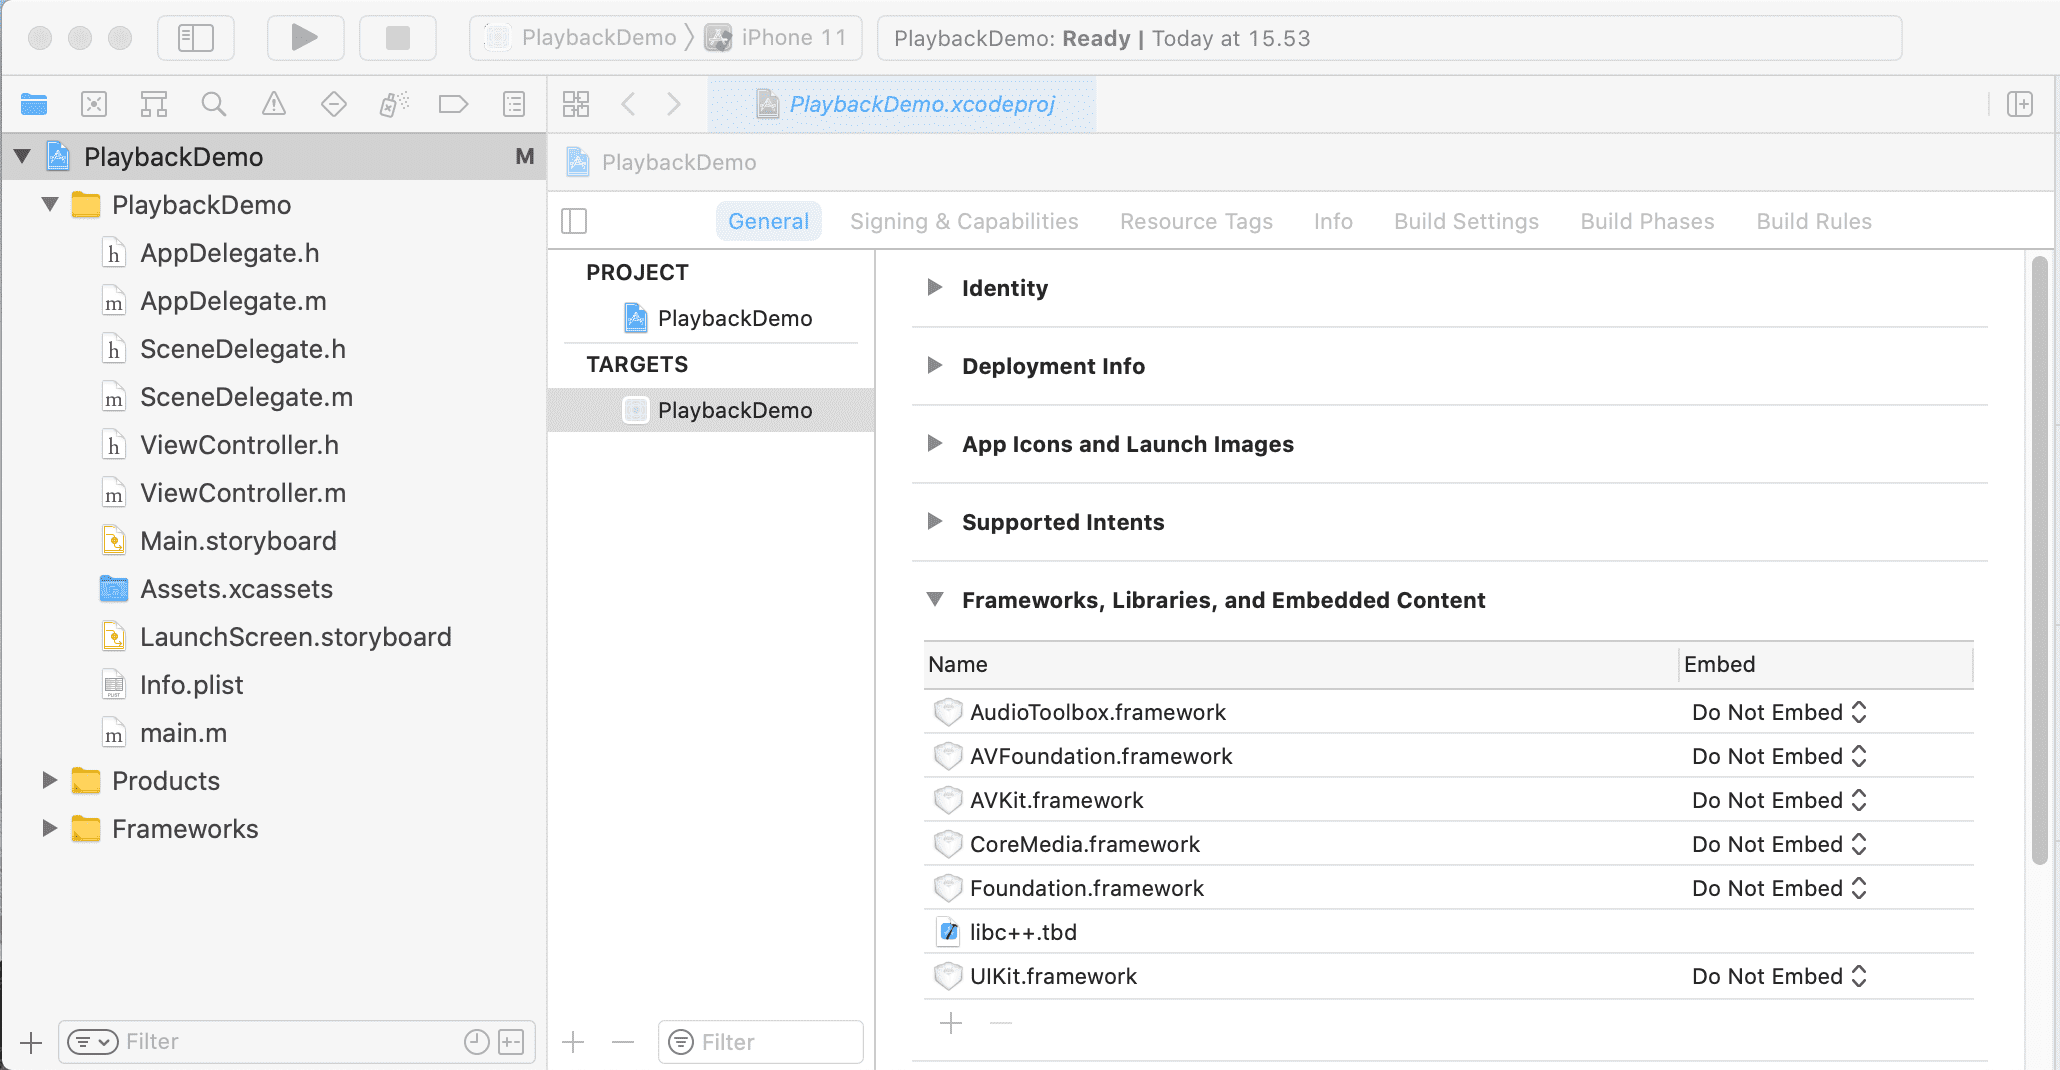Switch to the Info tab
The width and height of the screenshot is (2060, 1070).
point(1333,221)
